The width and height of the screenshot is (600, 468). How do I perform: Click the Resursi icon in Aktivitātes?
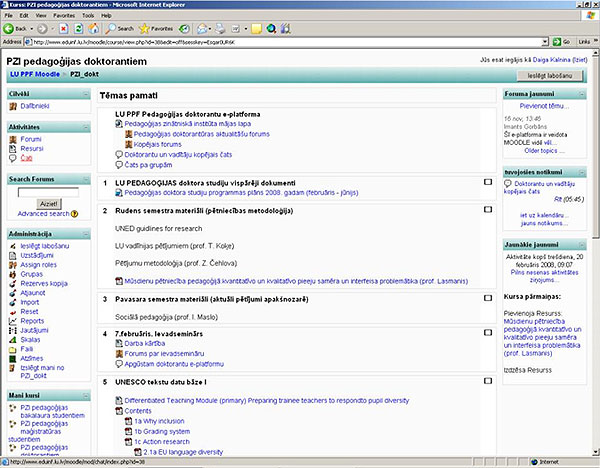tap(13, 148)
